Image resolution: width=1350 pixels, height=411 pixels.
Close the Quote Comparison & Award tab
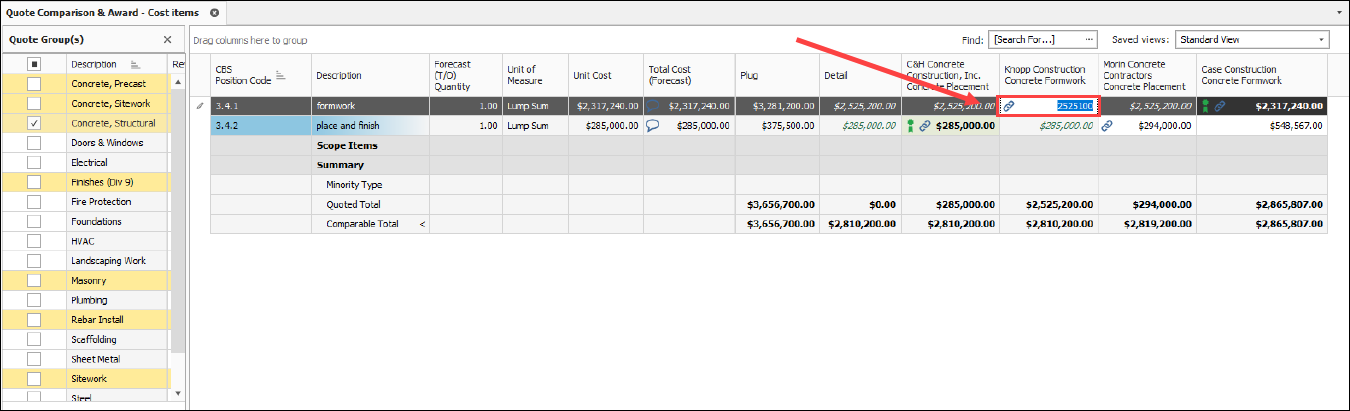215,12
